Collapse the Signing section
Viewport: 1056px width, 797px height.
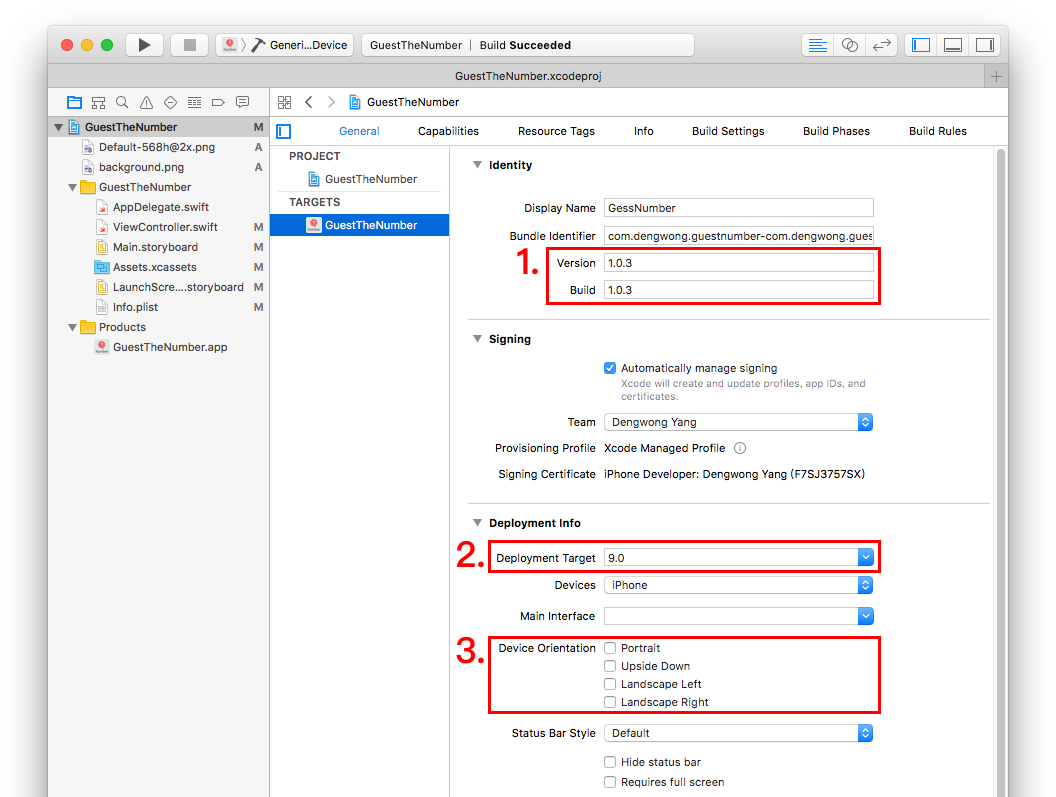[477, 339]
